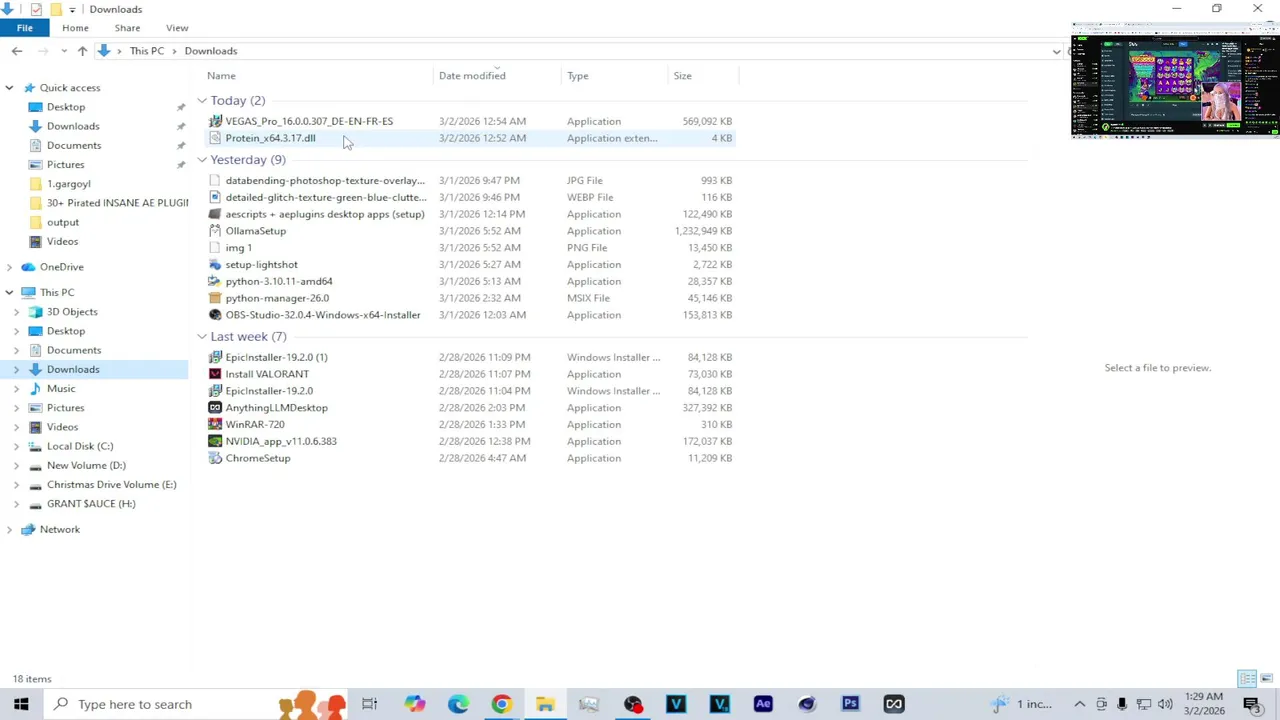
Task: Open Photoshop from the taskbar
Action: [850, 704]
